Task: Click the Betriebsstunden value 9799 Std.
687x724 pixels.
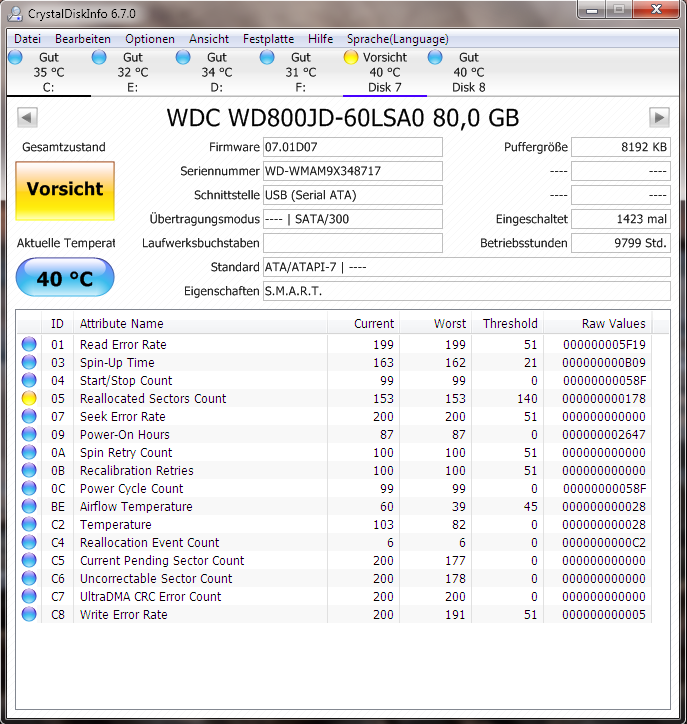Action: click(x=621, y=243)
